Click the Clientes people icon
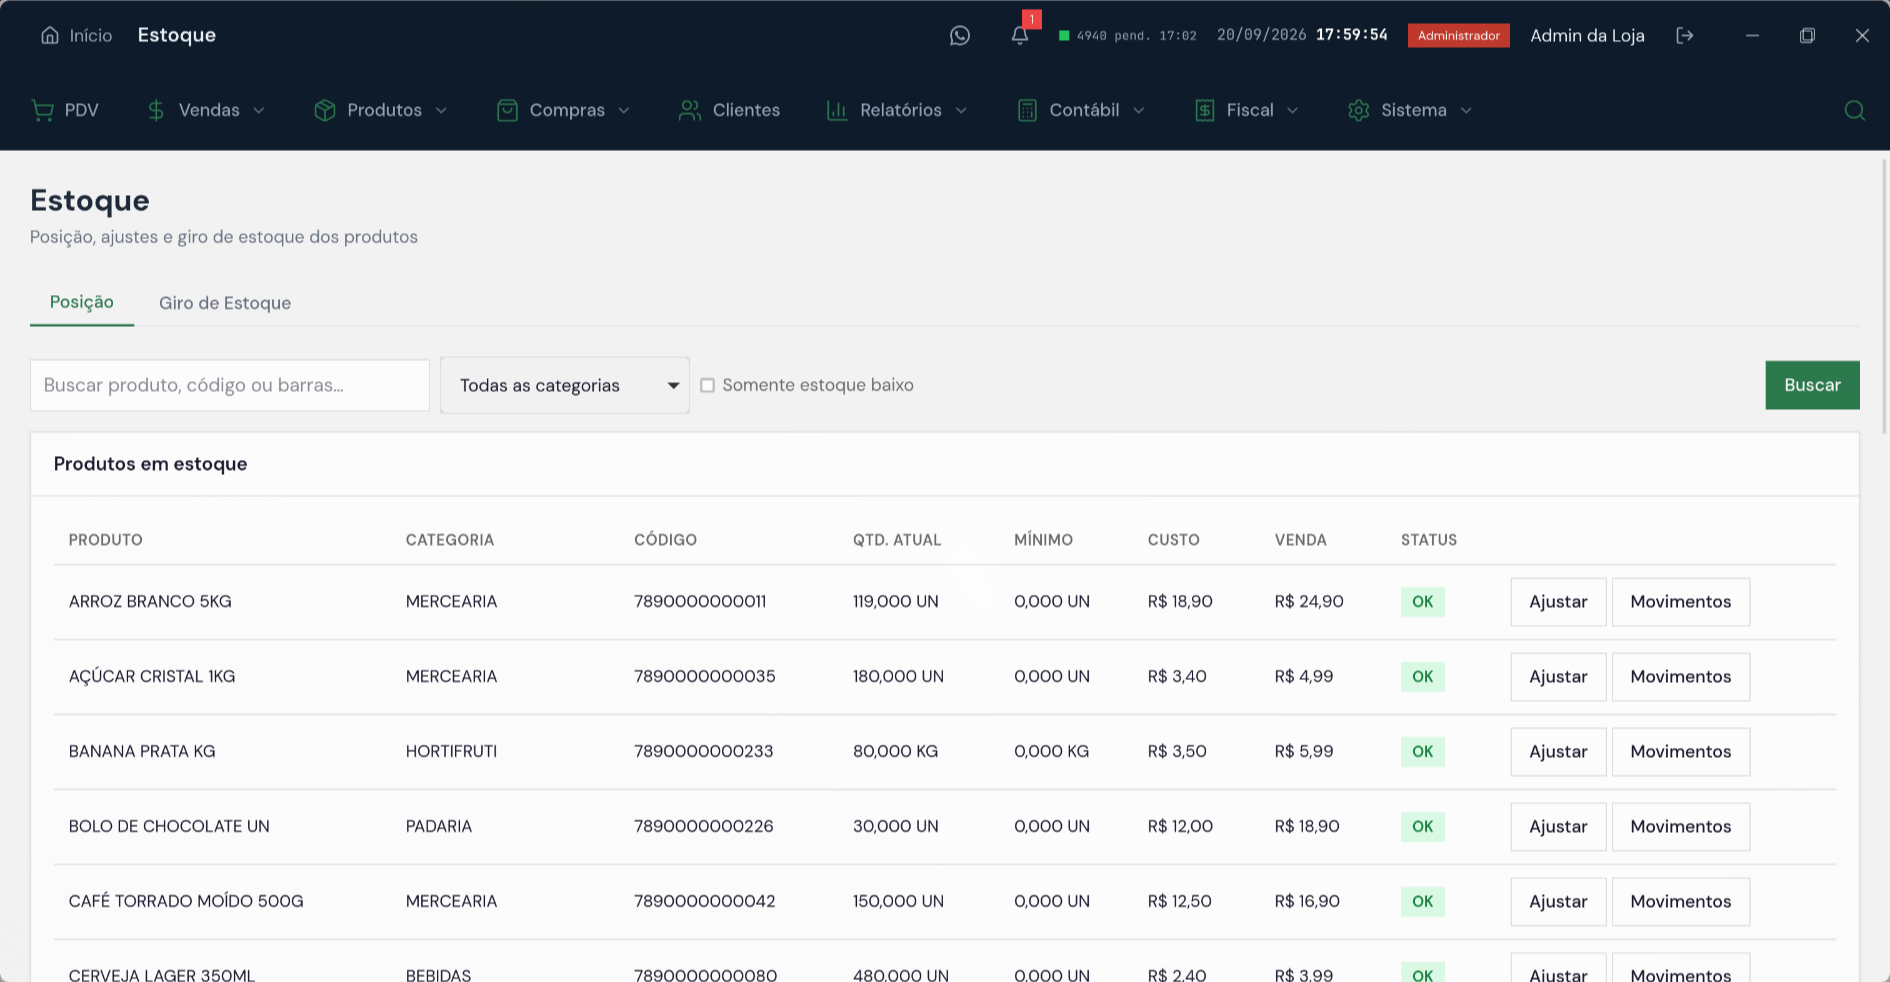This screenshot has width=1890, height=982. point(689,110)
